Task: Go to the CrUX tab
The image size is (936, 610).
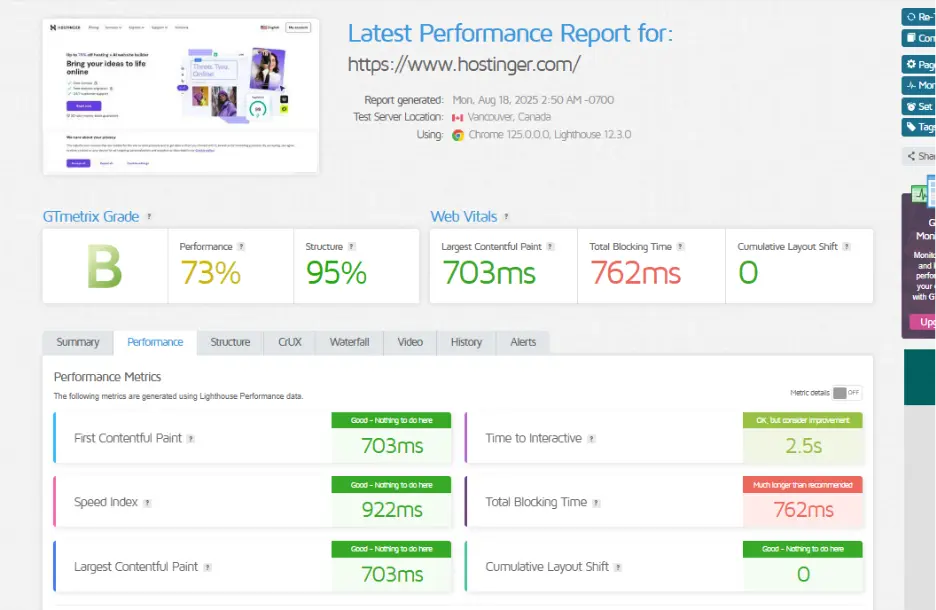Action: click(x=290, y=342)
